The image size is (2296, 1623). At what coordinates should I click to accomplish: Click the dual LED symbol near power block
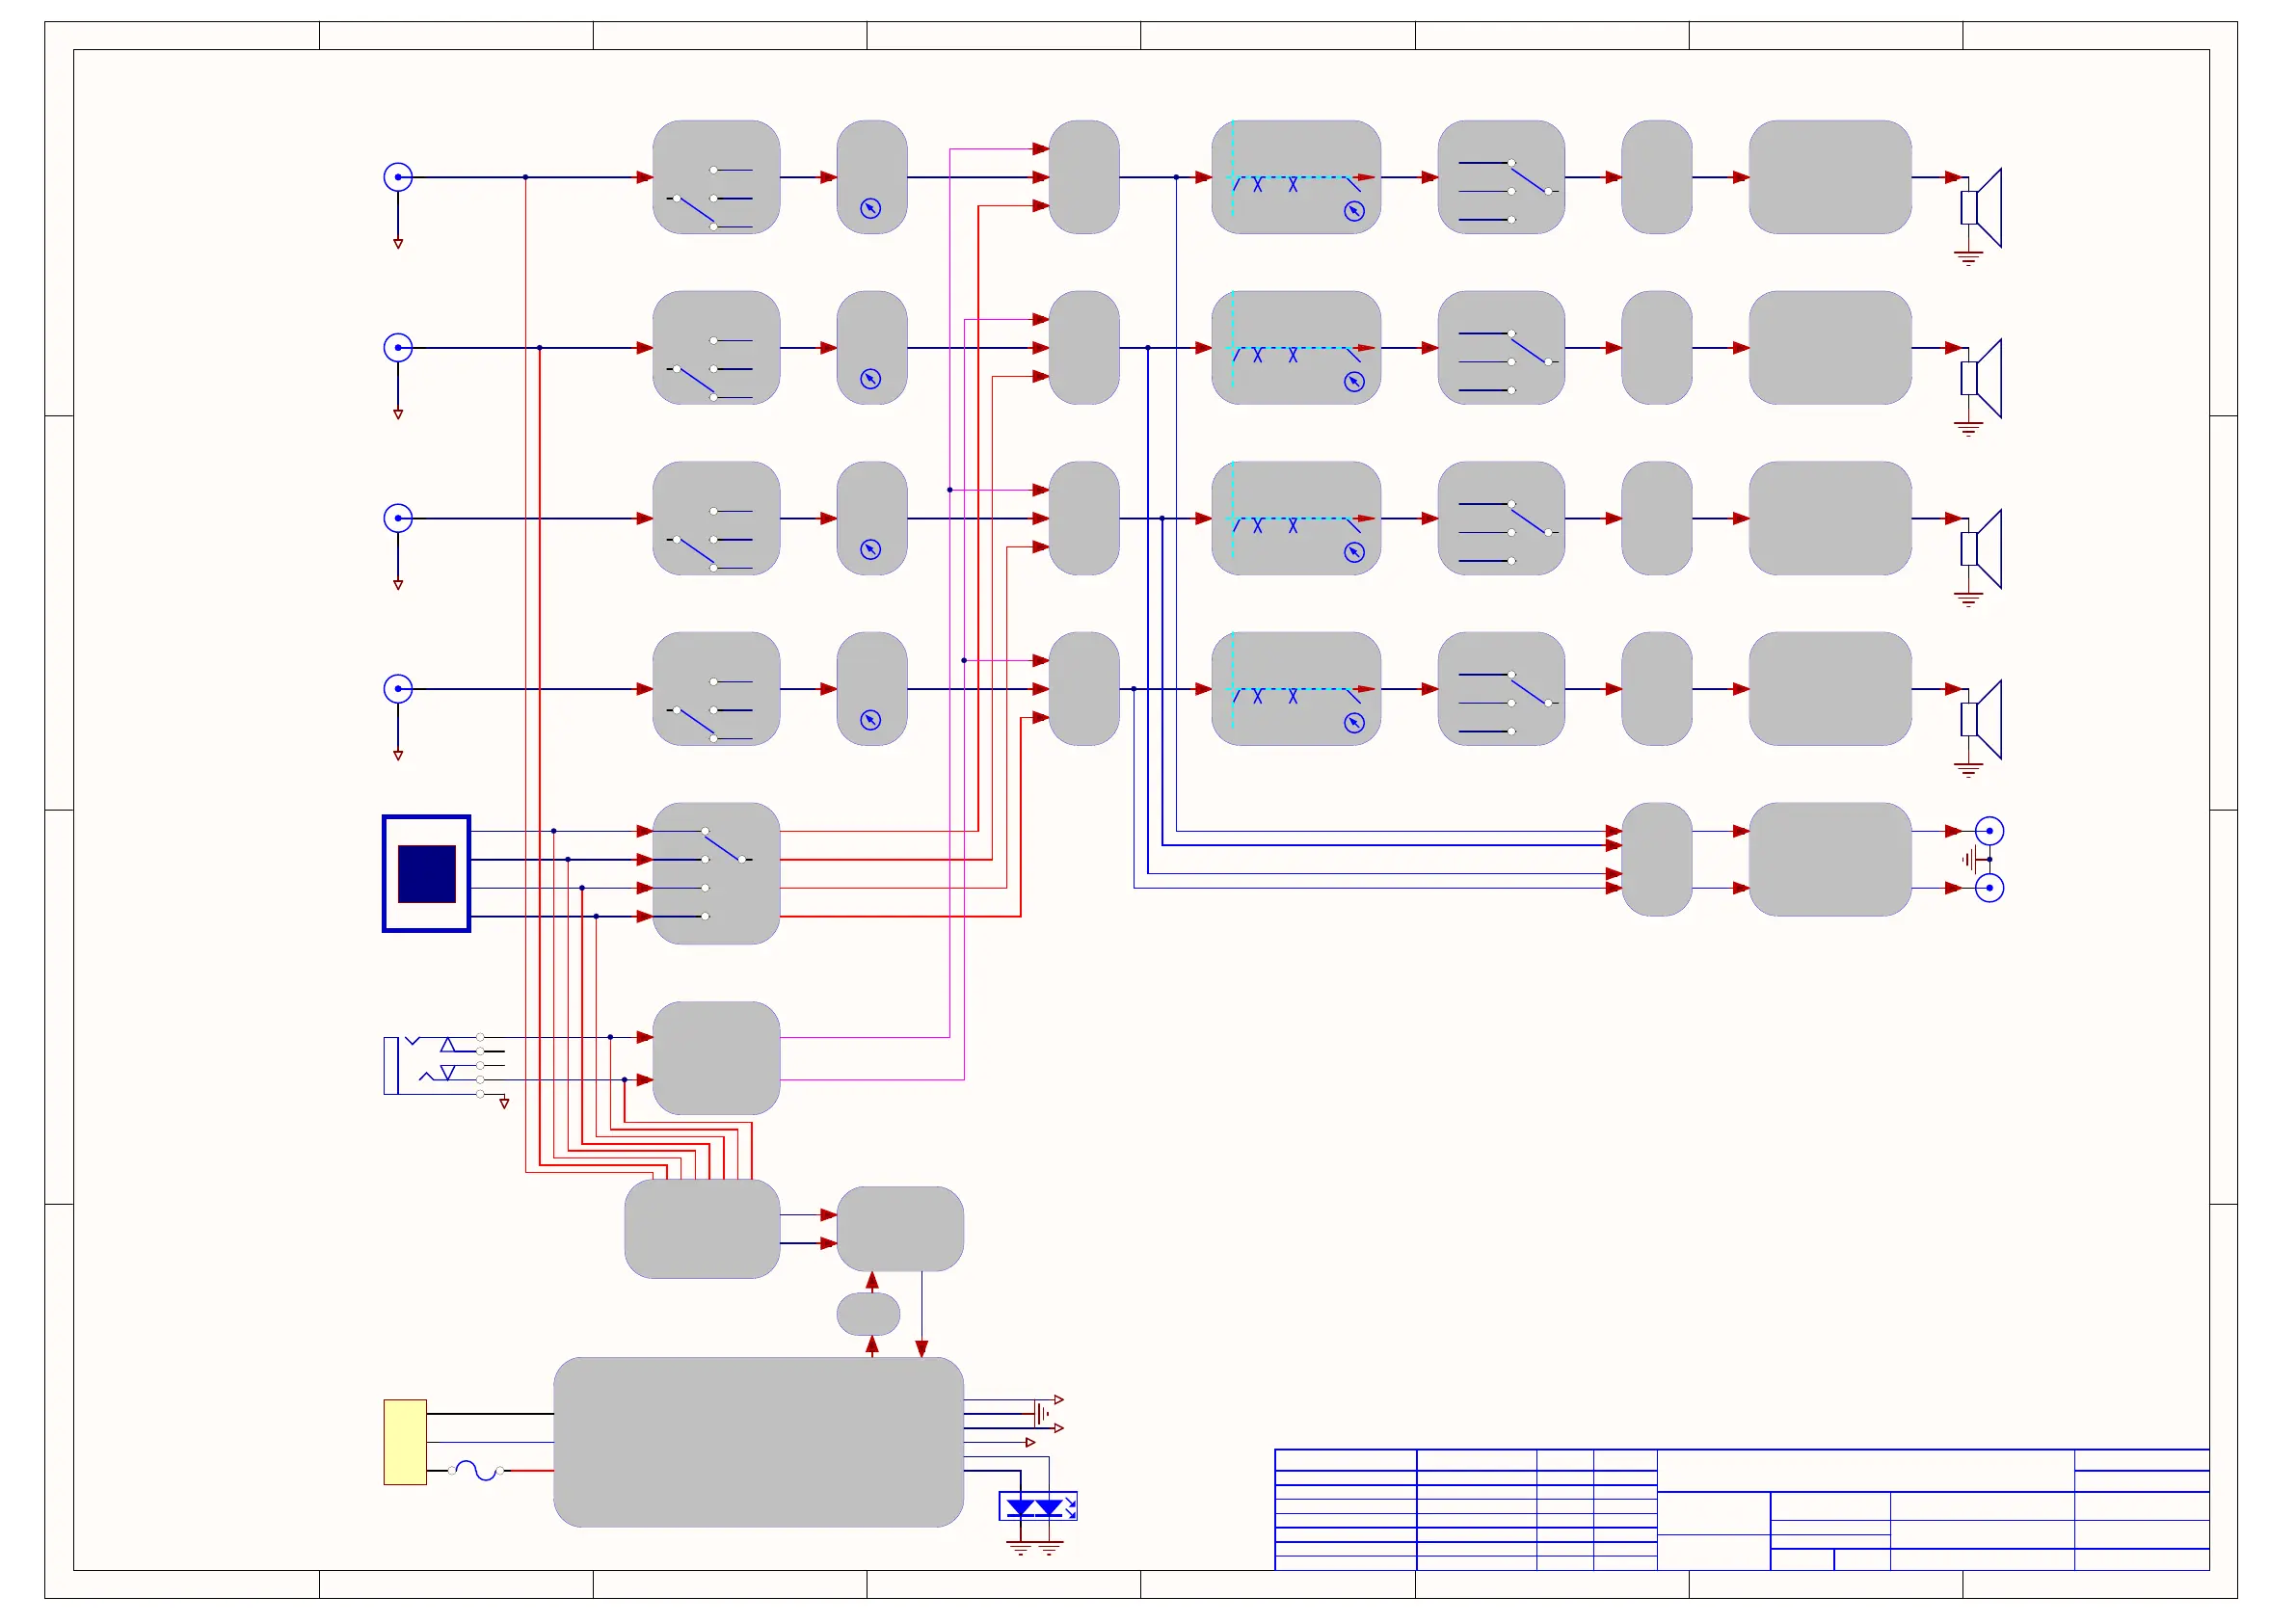pyautogui.click(x=1039, y=1507)
